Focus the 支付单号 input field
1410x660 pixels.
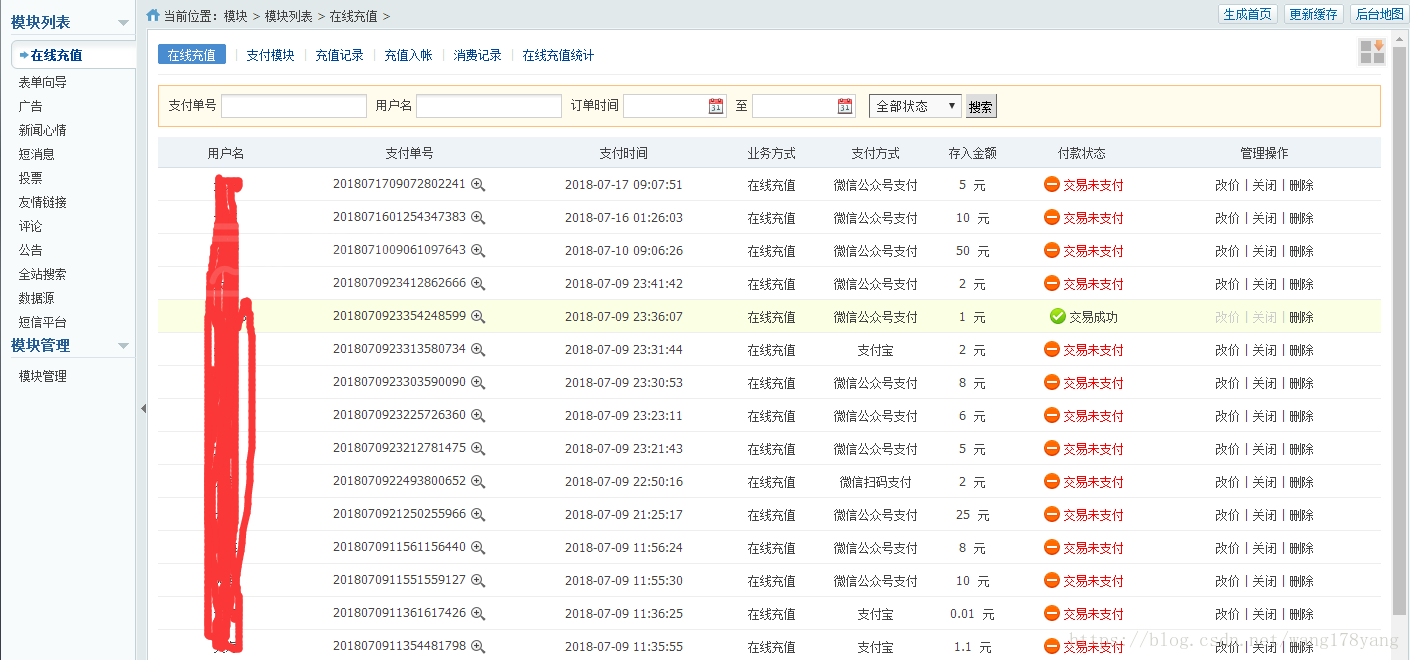(x=294, y=106)
